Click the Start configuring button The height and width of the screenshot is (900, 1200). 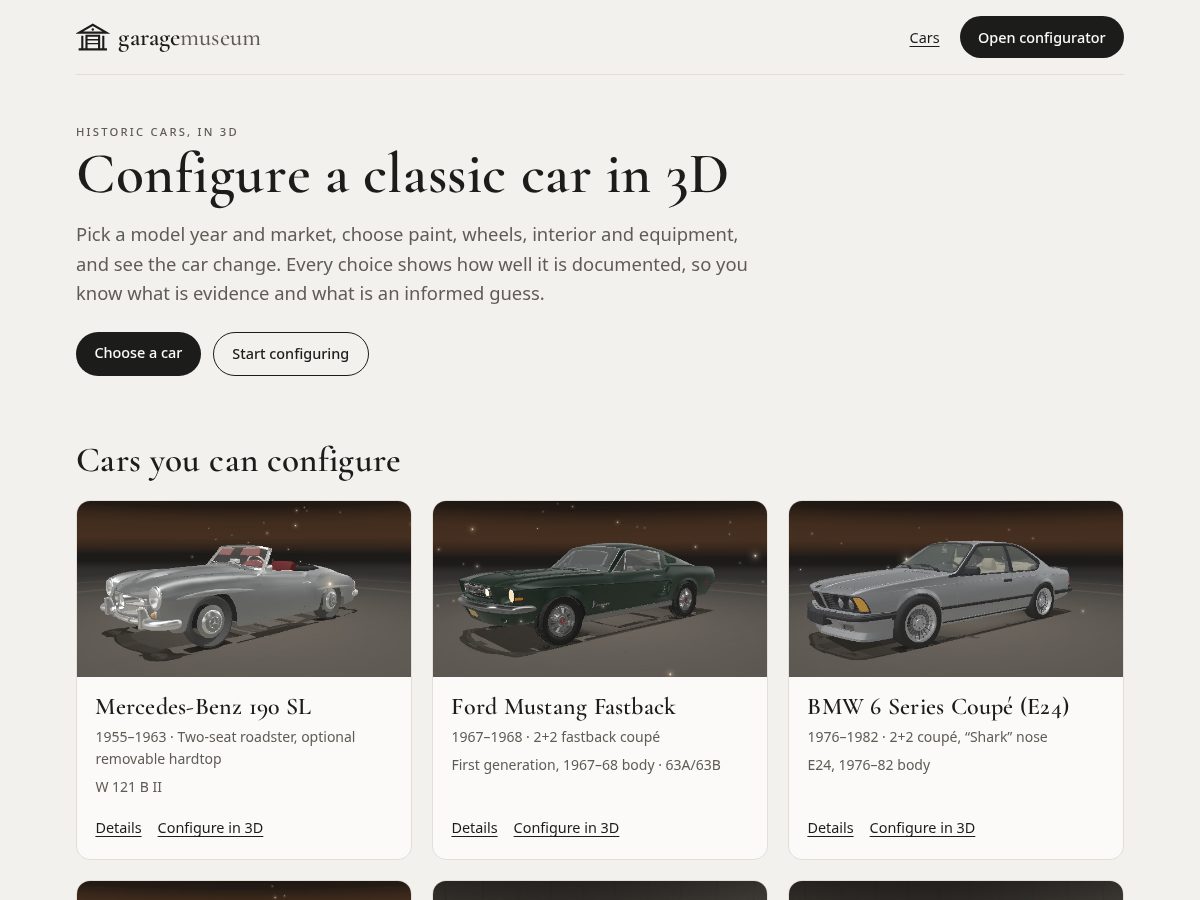[x=290, y=353]
